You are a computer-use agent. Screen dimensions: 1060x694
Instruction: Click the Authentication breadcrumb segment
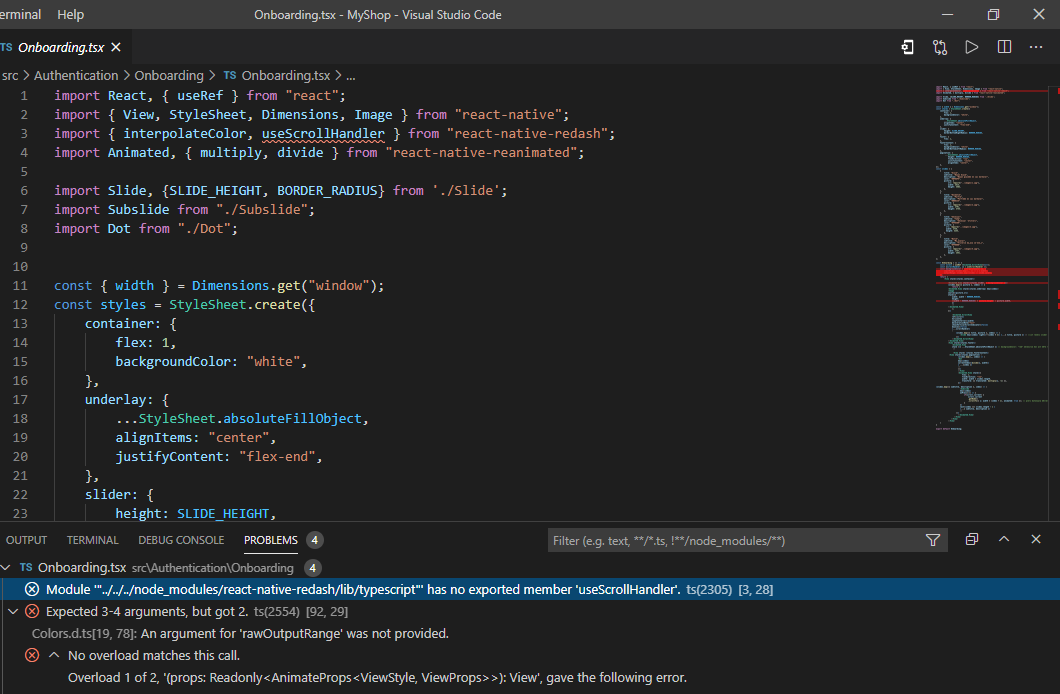point(76,75)
